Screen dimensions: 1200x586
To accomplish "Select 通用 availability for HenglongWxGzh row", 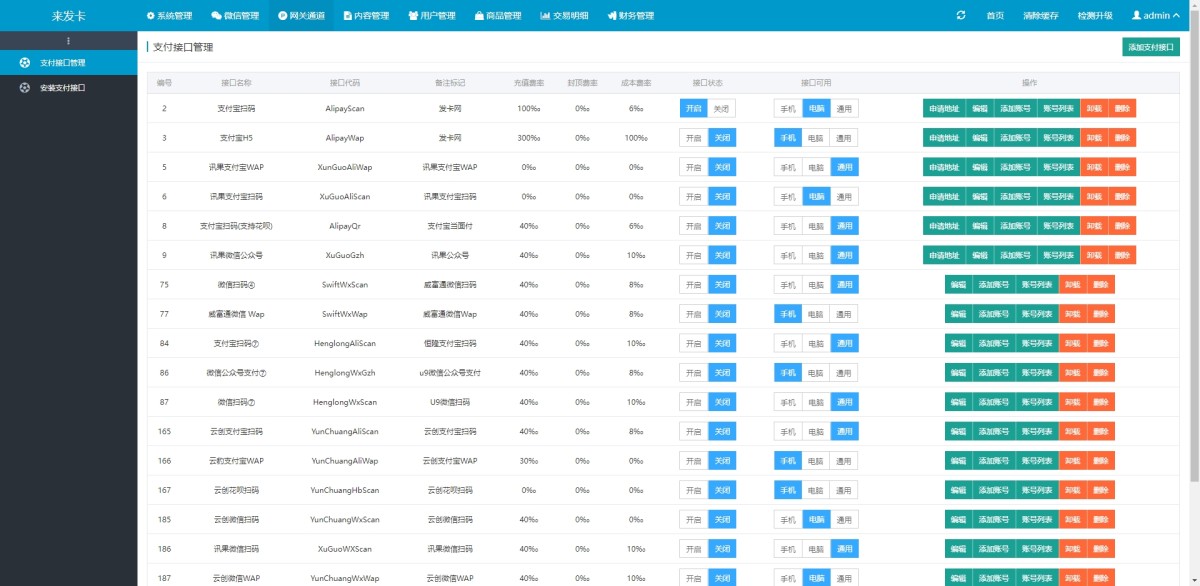I will [x=844, y=372].
